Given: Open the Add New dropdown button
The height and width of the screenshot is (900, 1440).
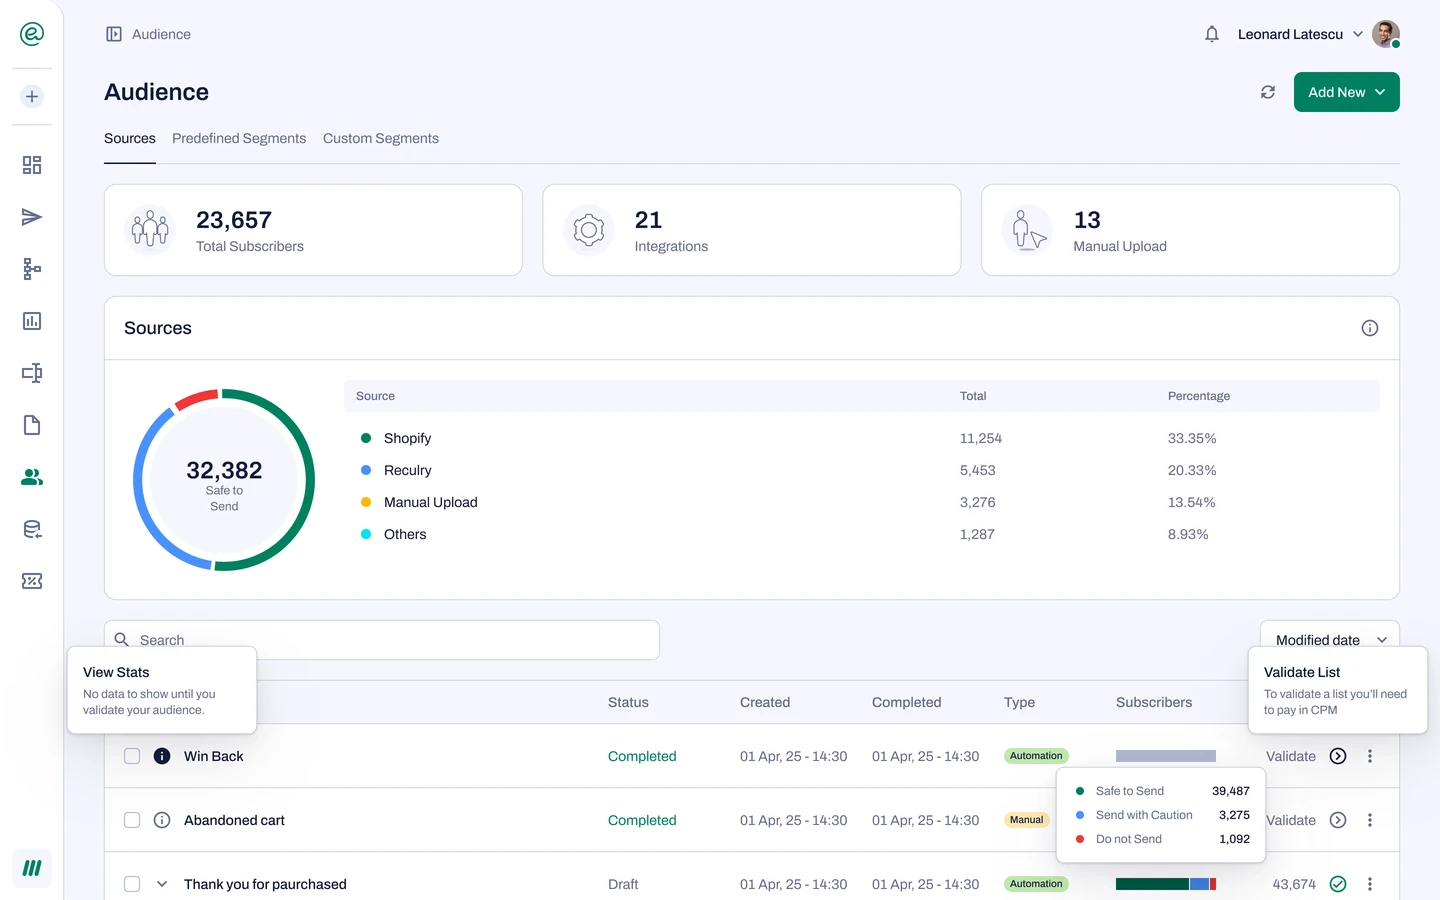Looking at the screenshot, I should tap(1347, 92).
